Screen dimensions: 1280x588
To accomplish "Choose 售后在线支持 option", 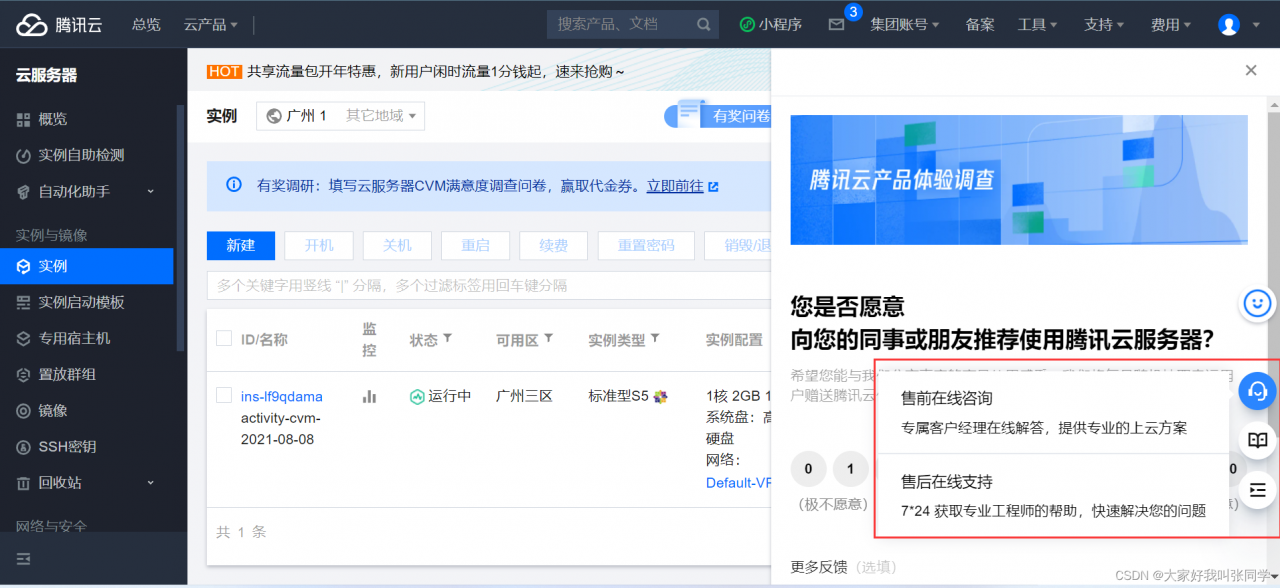I will point(1052,495).
